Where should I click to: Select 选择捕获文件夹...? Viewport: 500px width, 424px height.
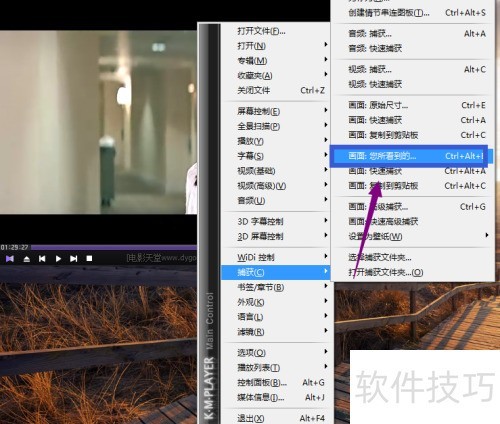(x=413, y=257)
